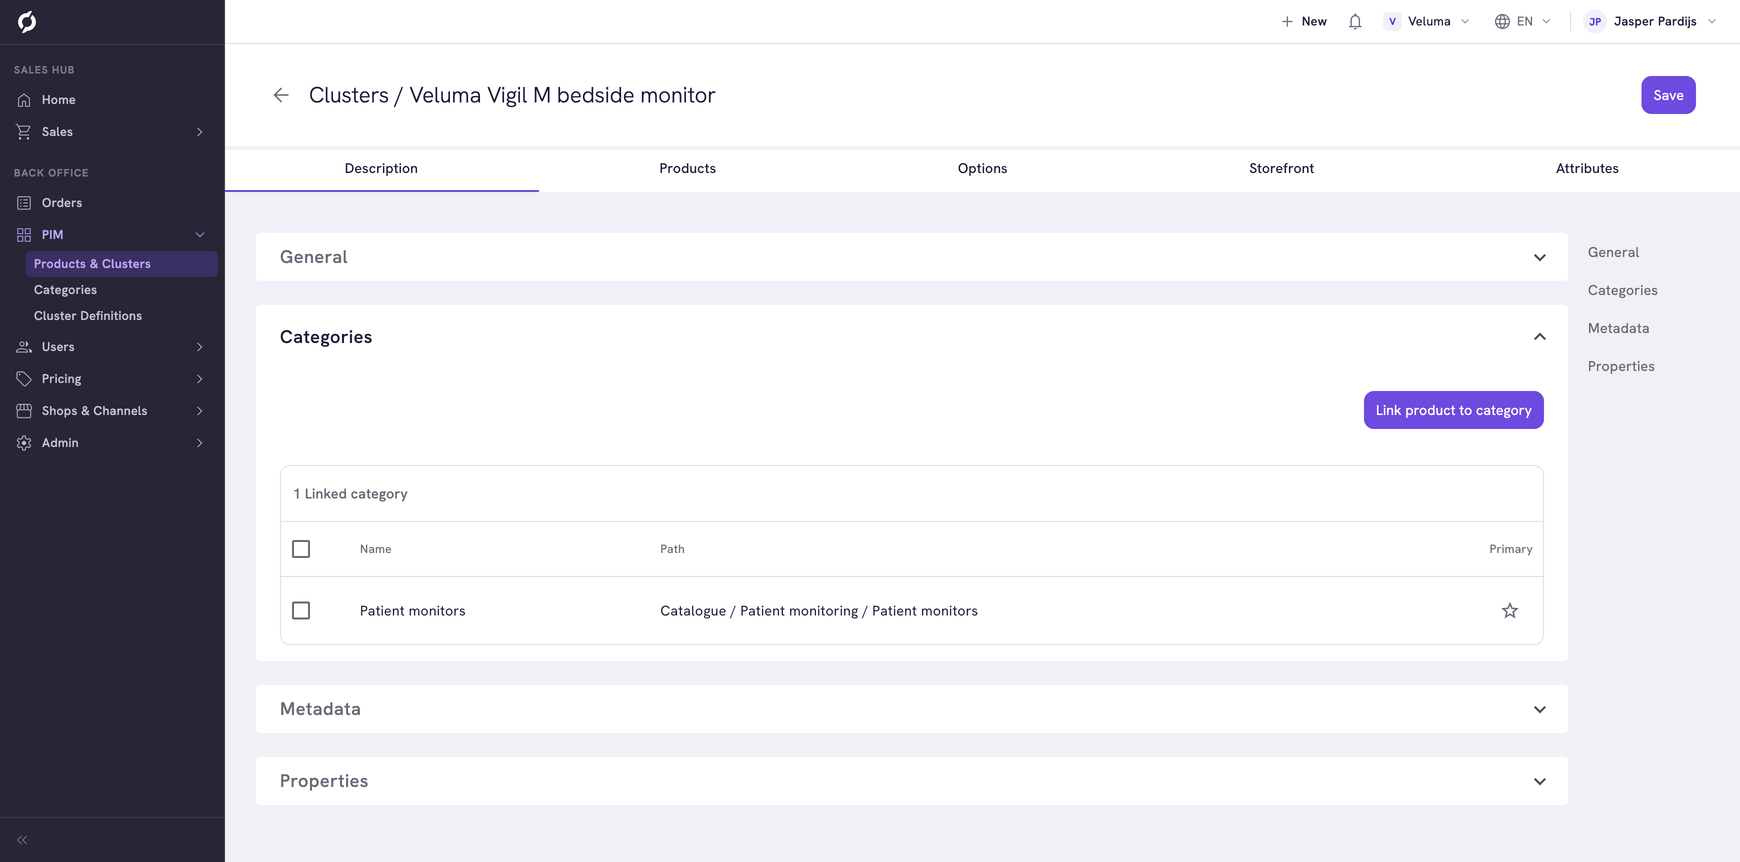1740x862 pixels.
Task: Click the JP user avatar
Action: pyautogui.click(x=1595, y=21)
